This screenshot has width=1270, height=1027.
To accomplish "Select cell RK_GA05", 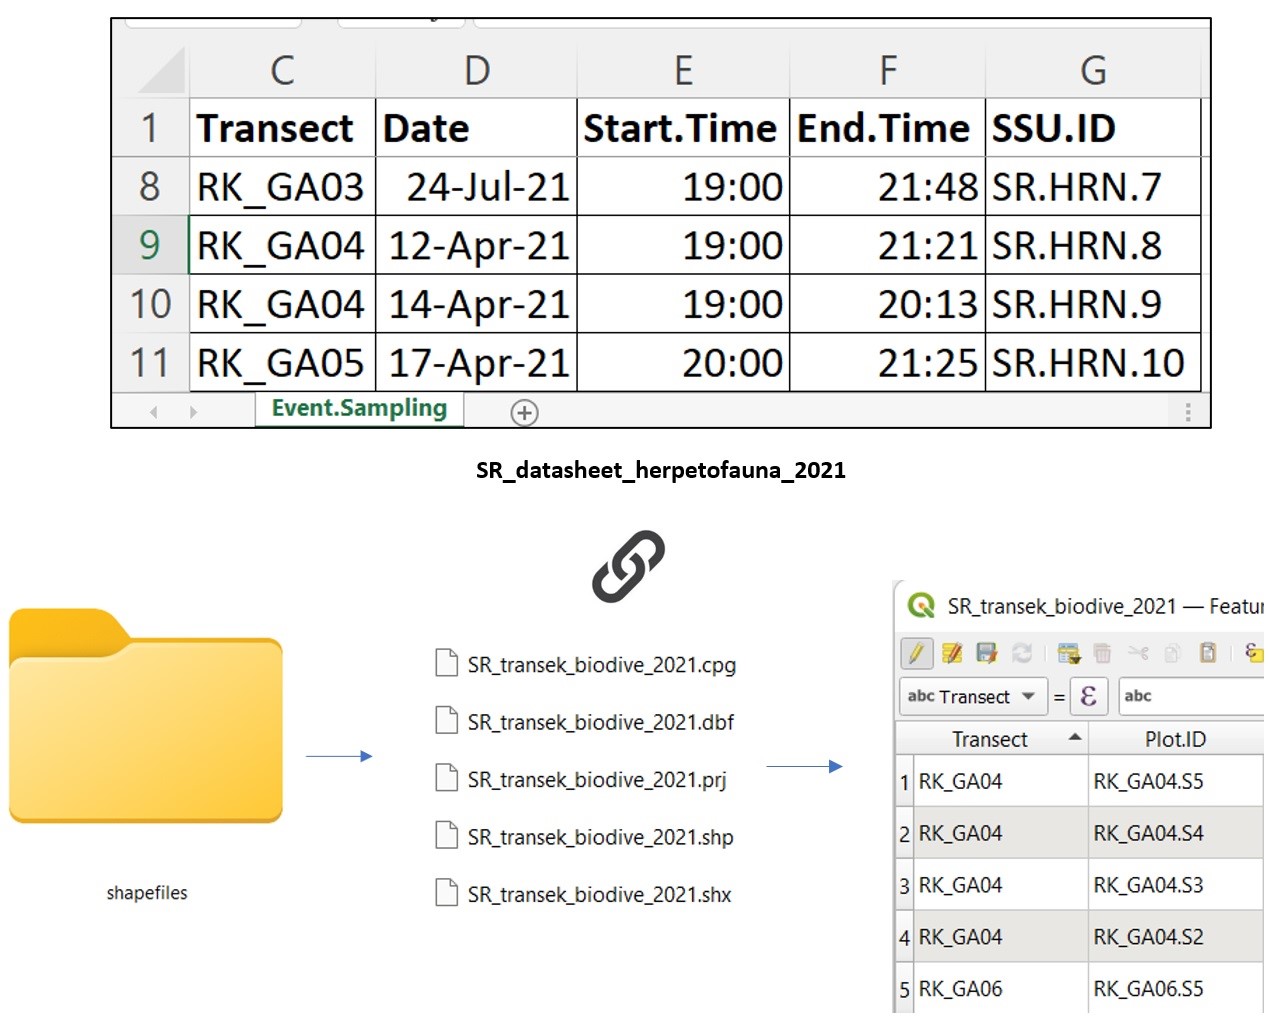I will [283, 362].
